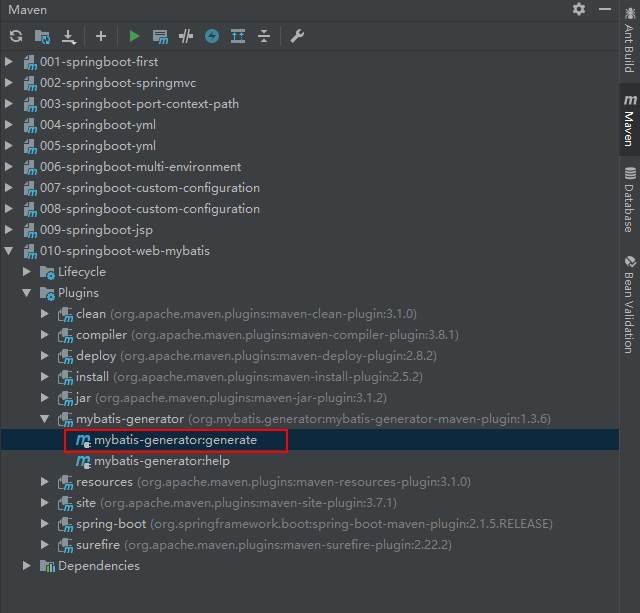The height and width of the screenshot is (613, 640).
Task: Expand the surefire plugin arrow
Action: tap(45, 544)
